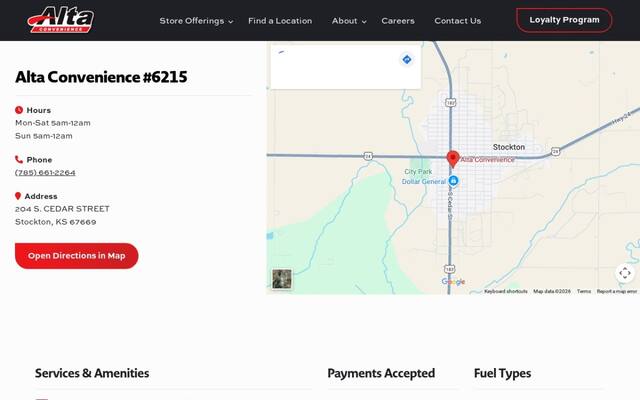
Task: Click the Payments Accepted heading
Action: tap(381, 373)
